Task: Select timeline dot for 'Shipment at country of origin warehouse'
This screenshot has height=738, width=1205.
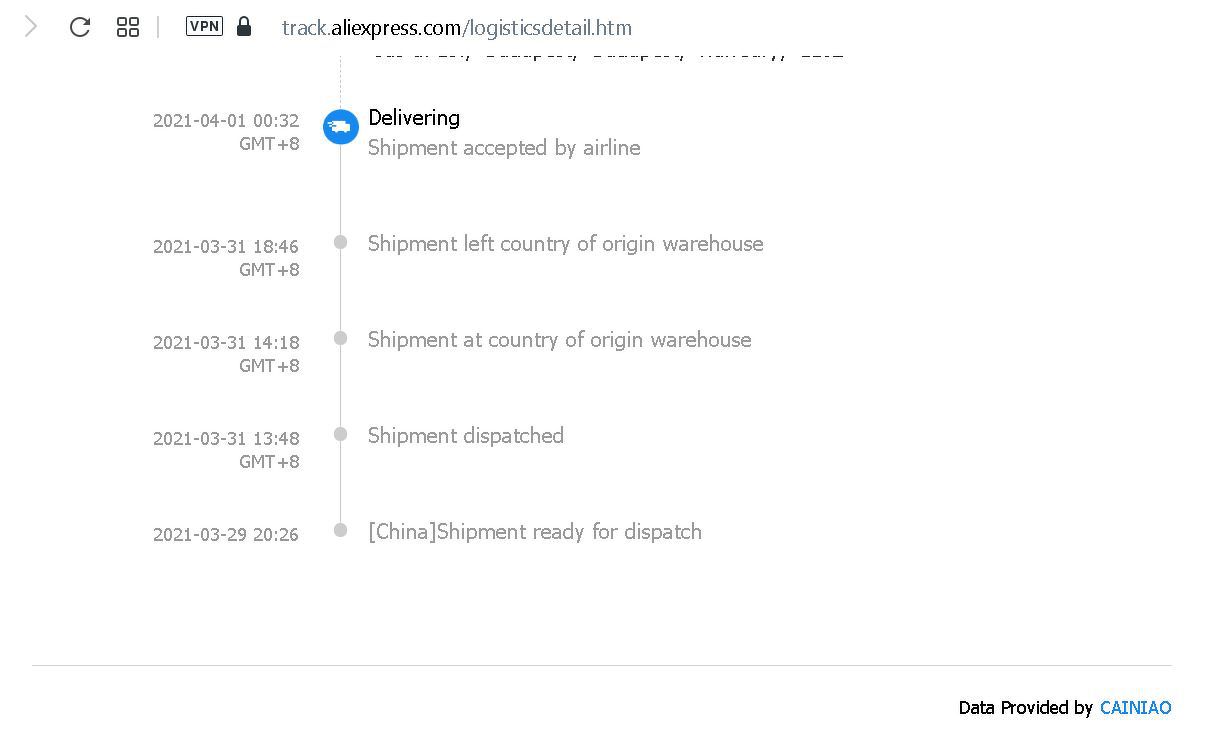Action: [340, 338]
